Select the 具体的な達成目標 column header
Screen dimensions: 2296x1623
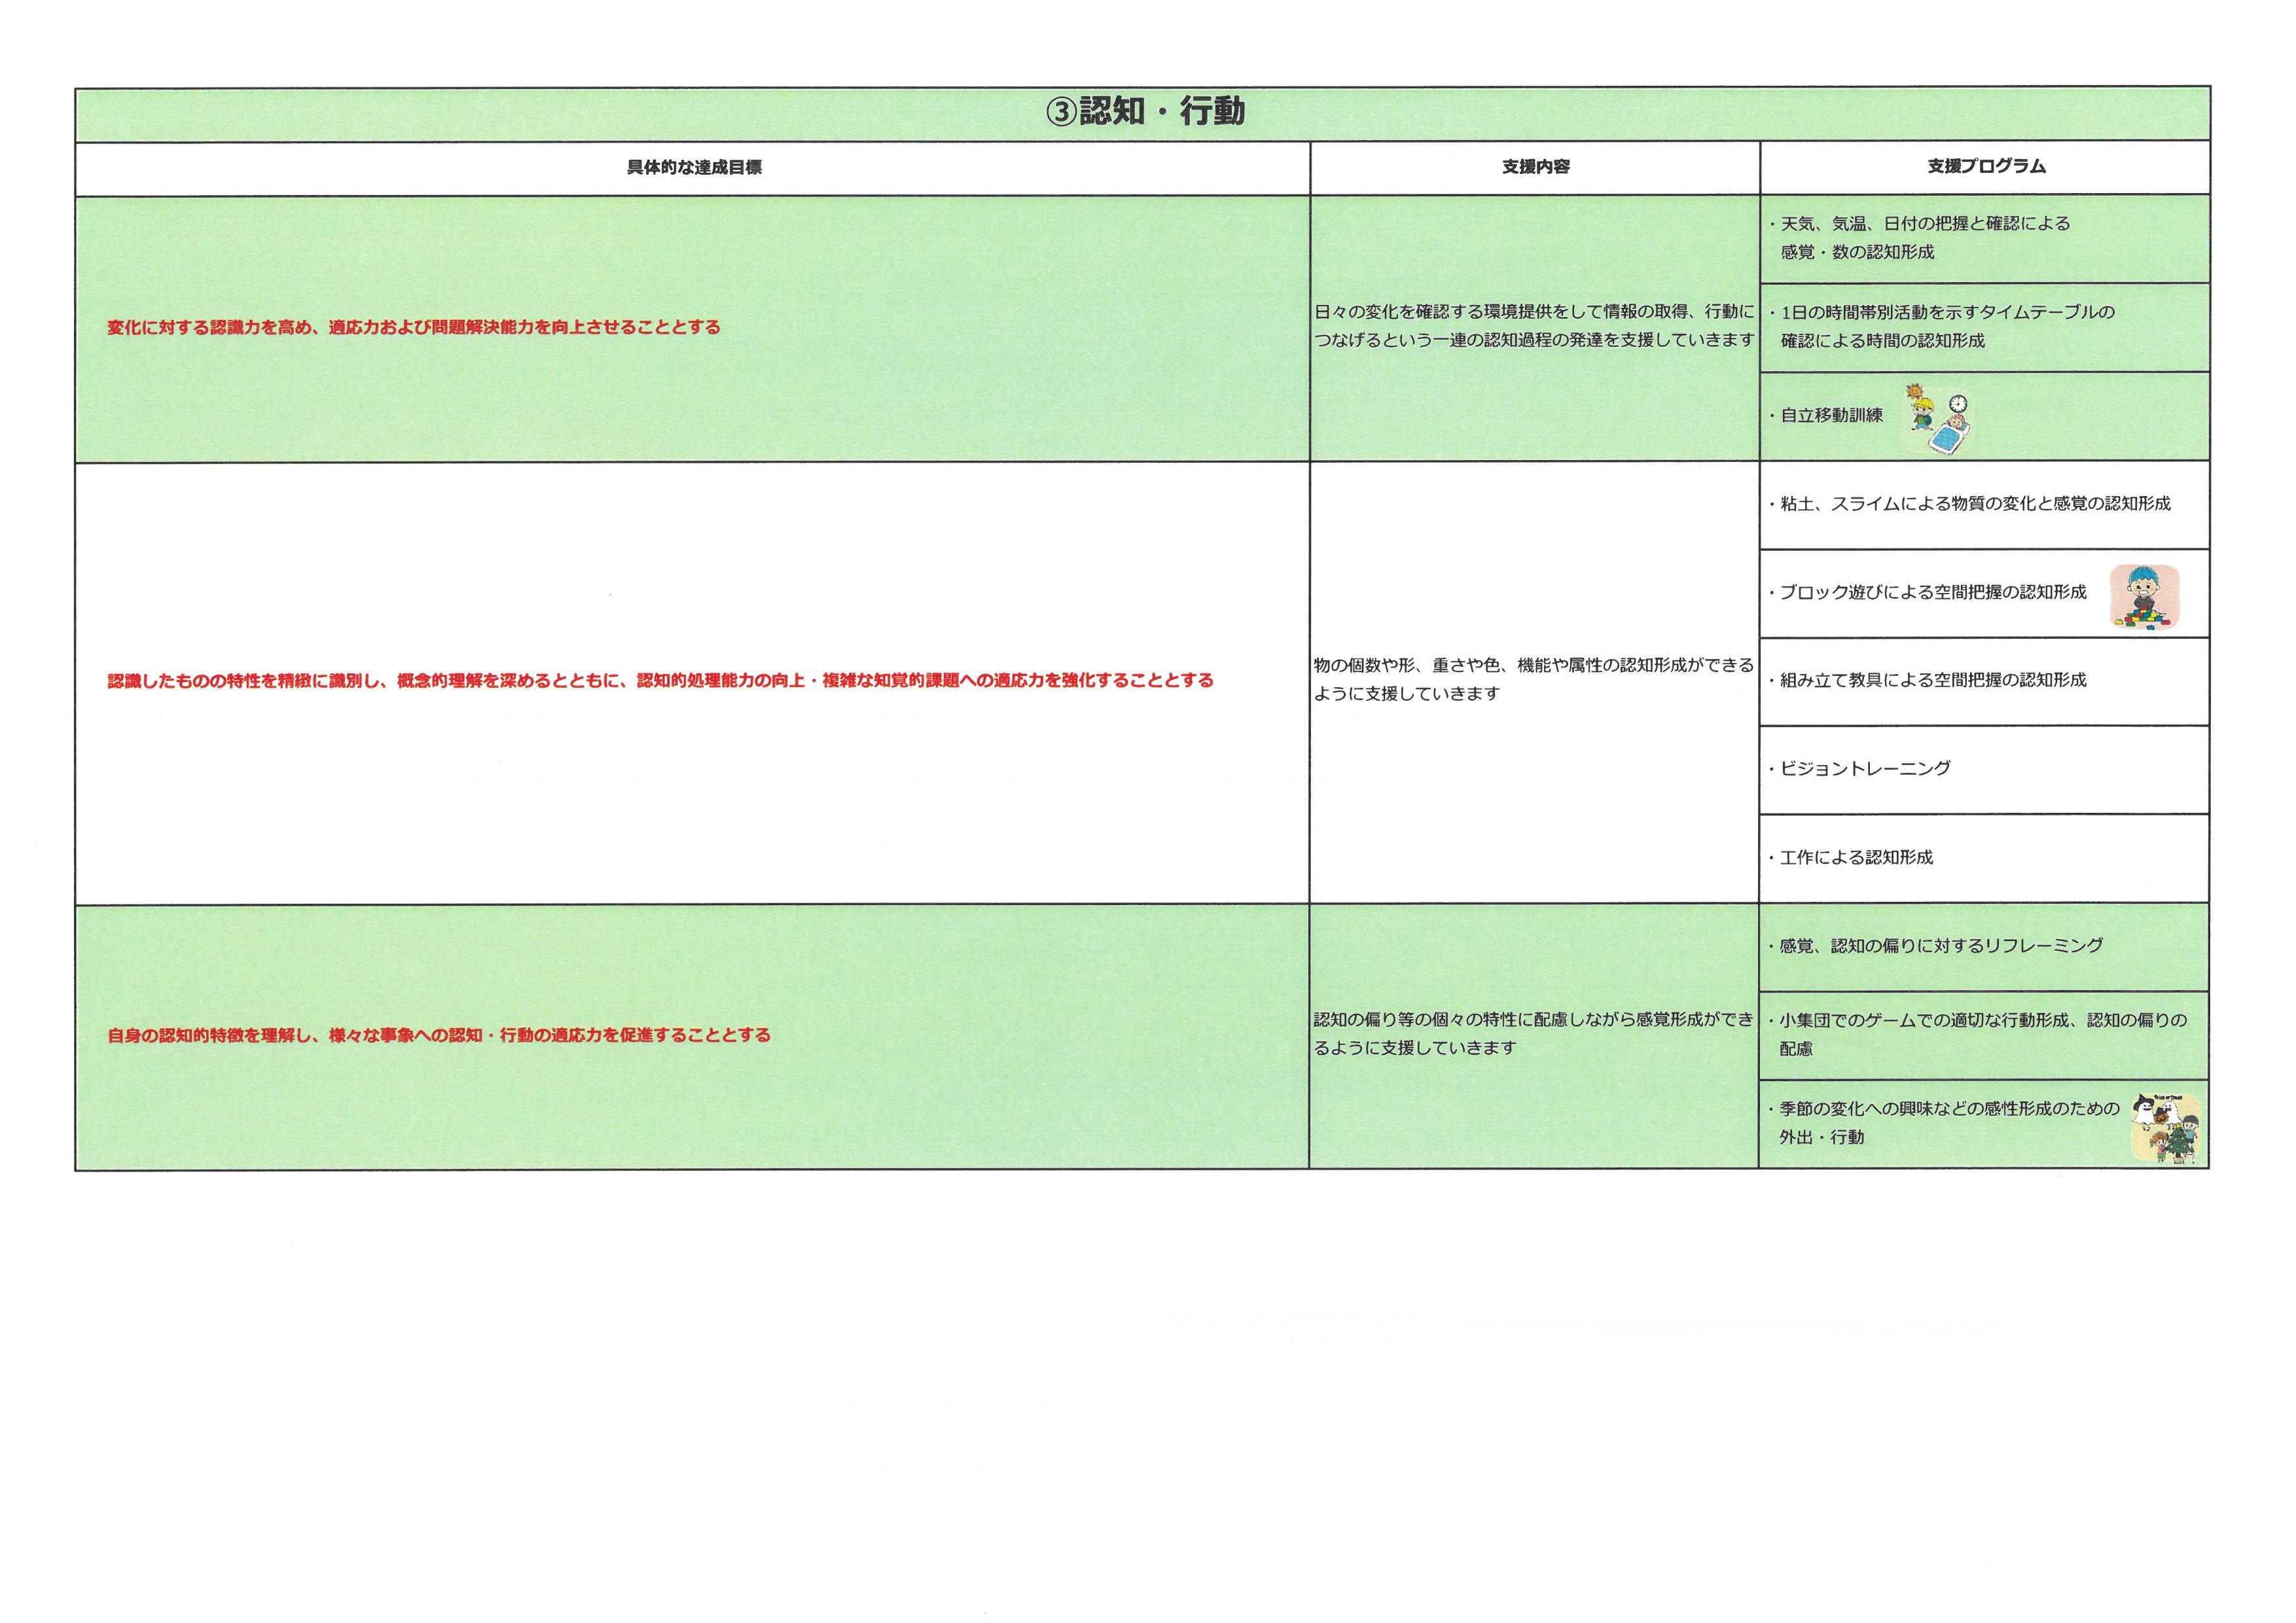pyautogui.click(x=694, y=168)
